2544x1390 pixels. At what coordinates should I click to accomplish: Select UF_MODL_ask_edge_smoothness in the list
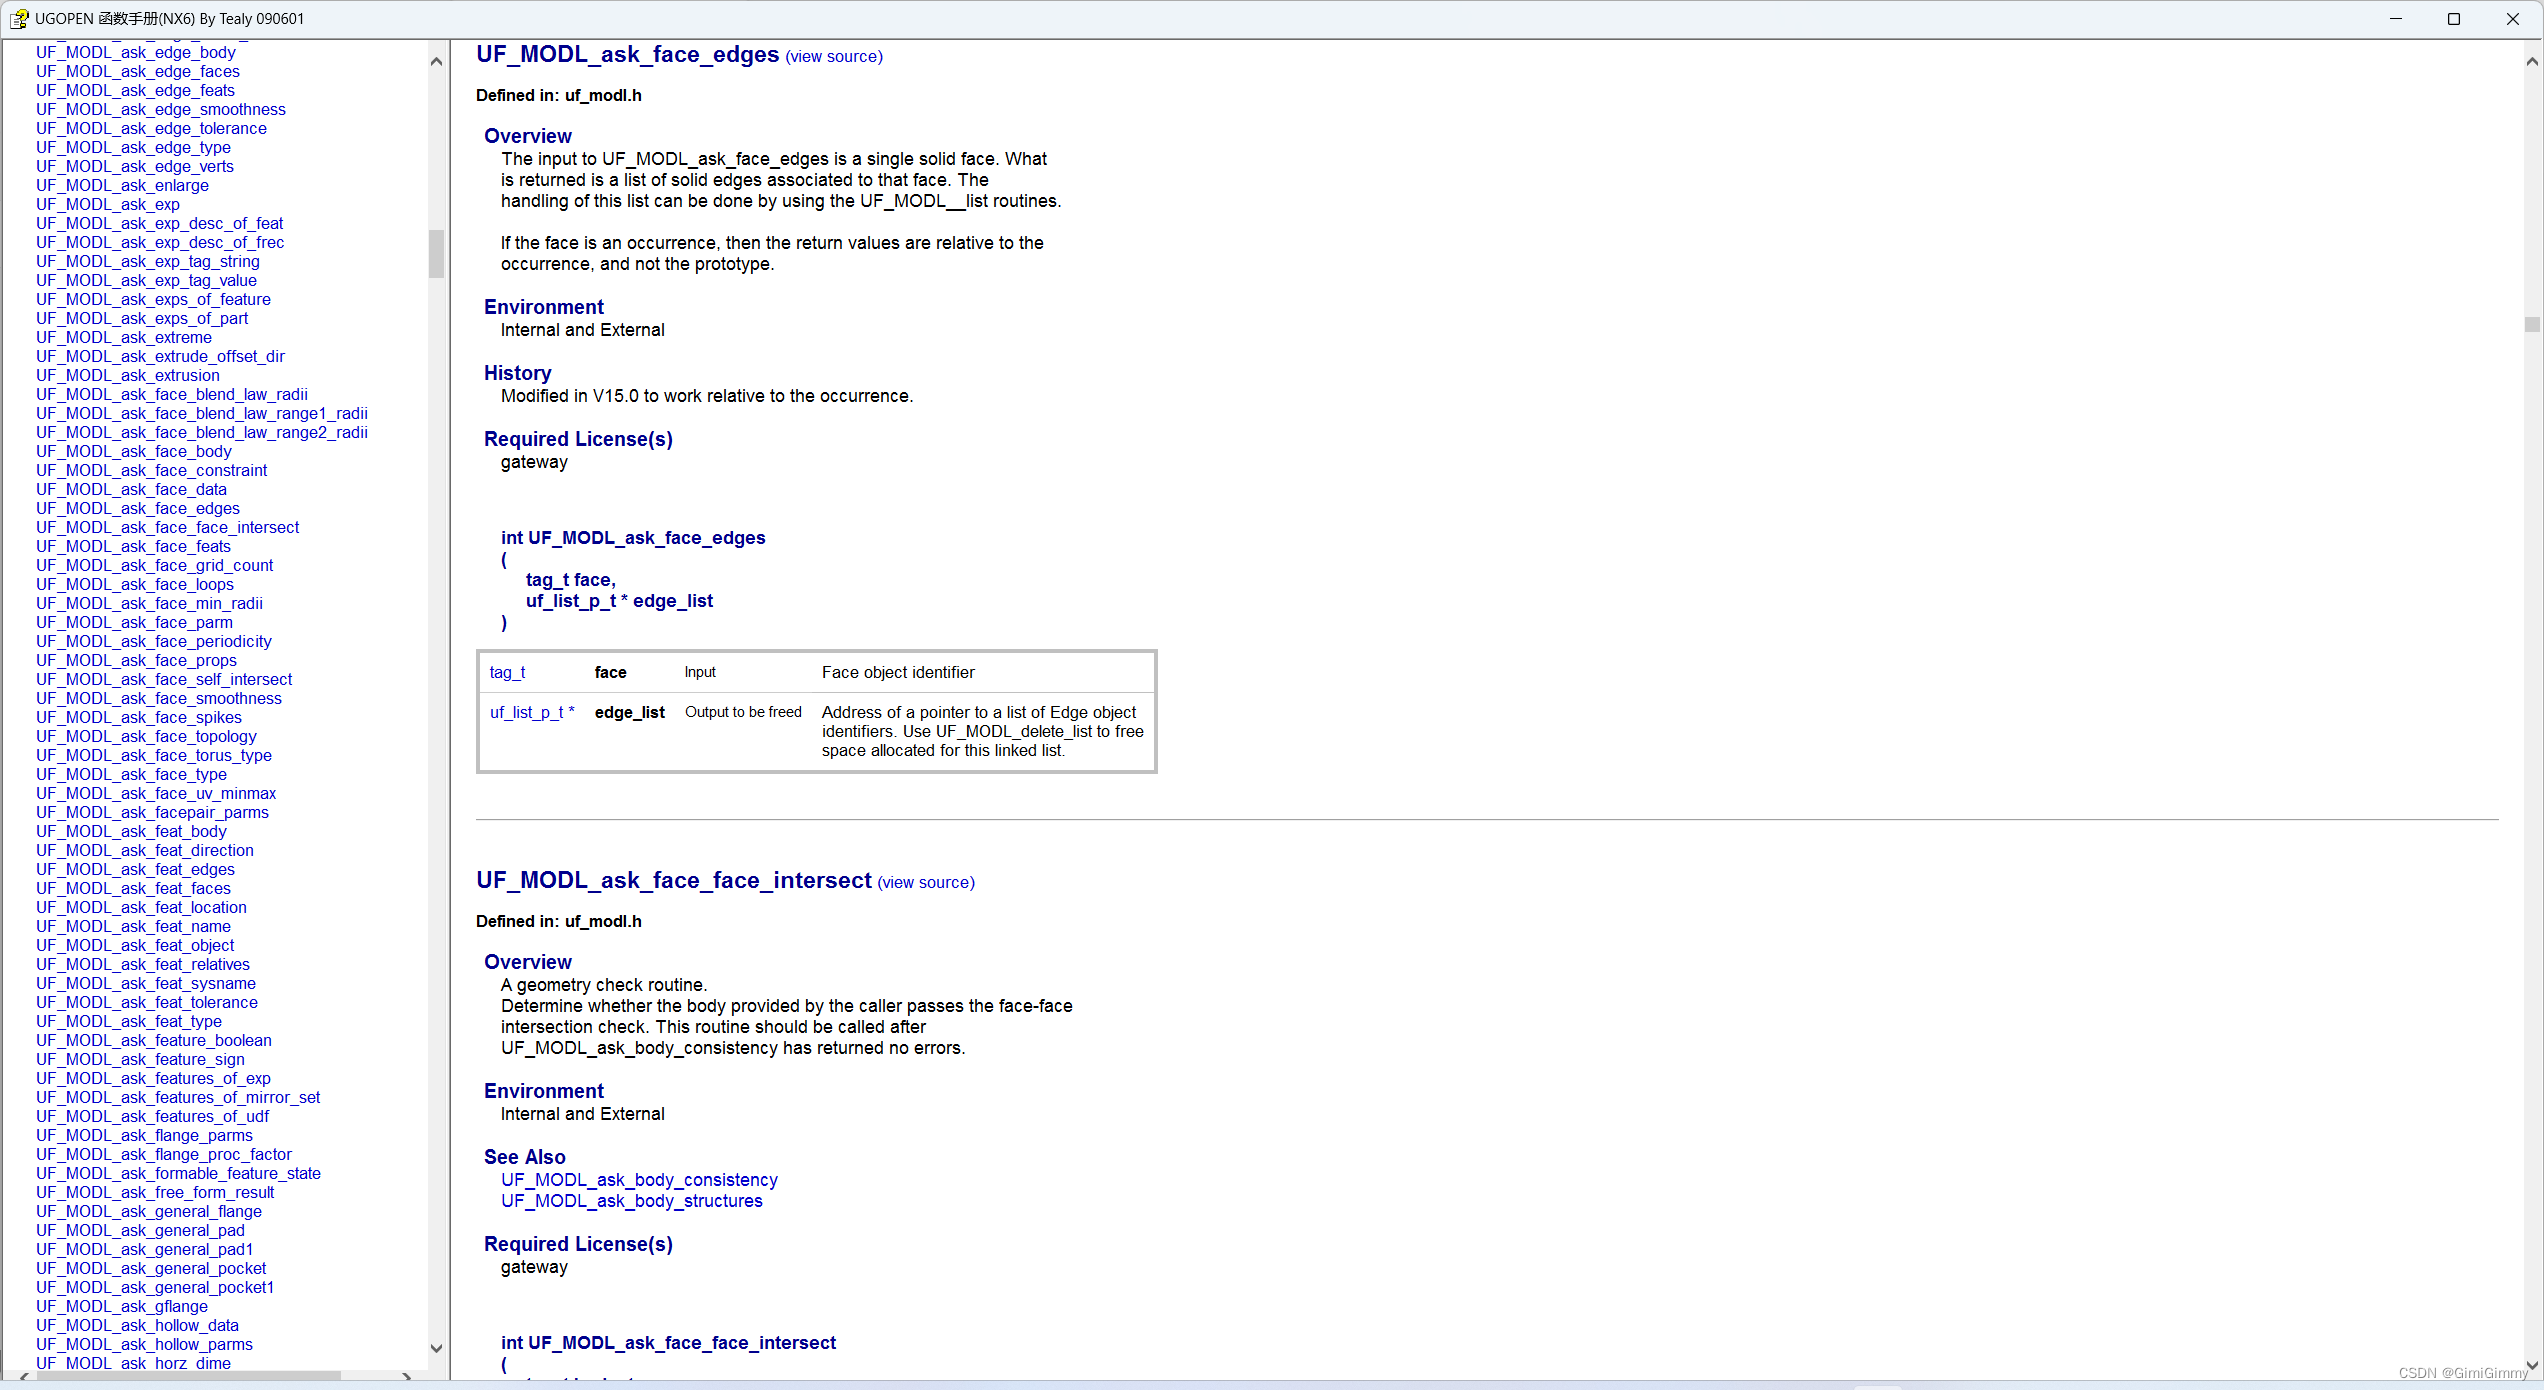point(161,109)
